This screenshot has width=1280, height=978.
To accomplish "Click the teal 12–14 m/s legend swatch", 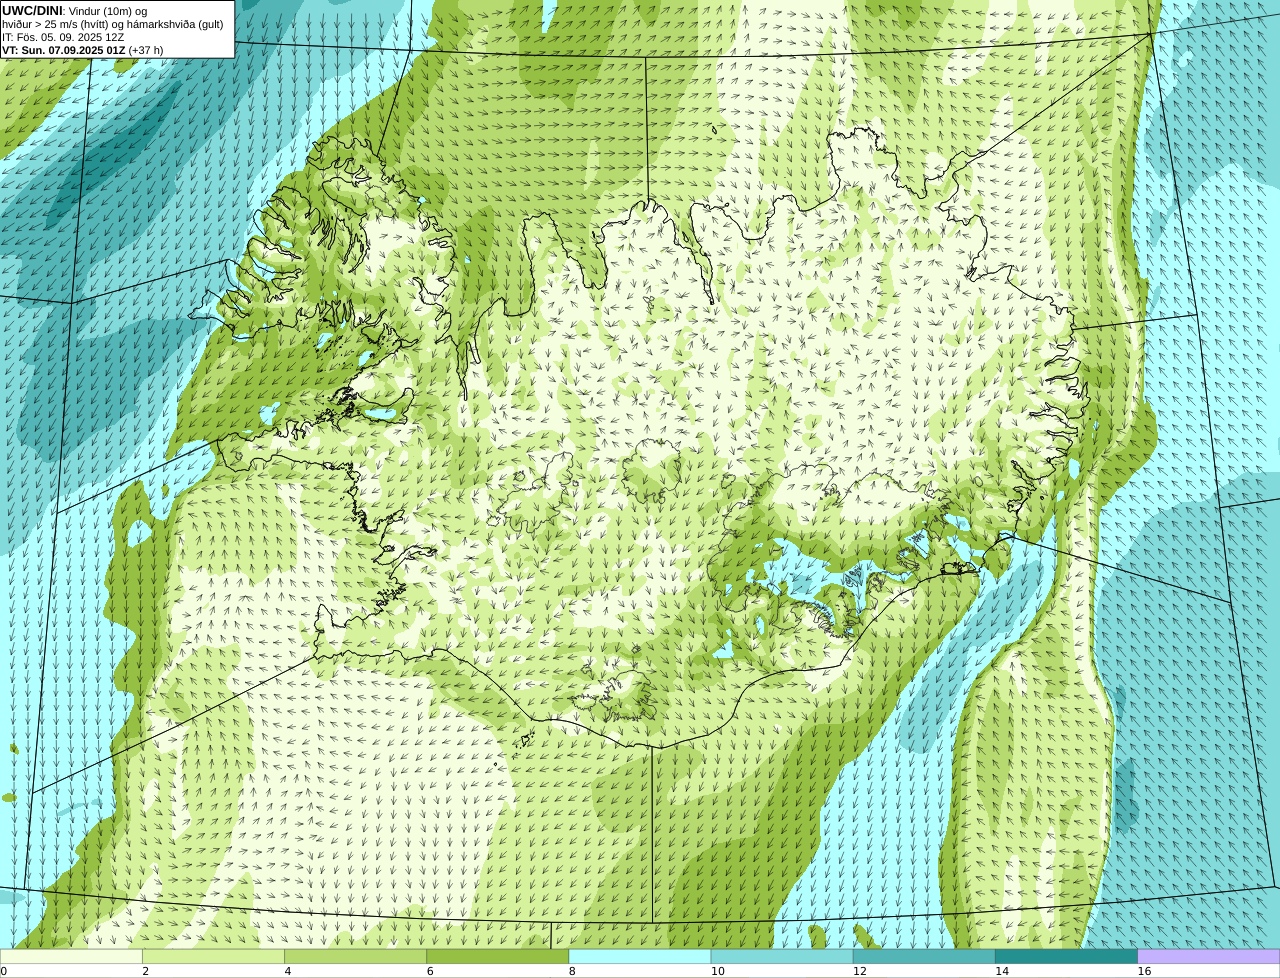I will click(x=924, y=956).
